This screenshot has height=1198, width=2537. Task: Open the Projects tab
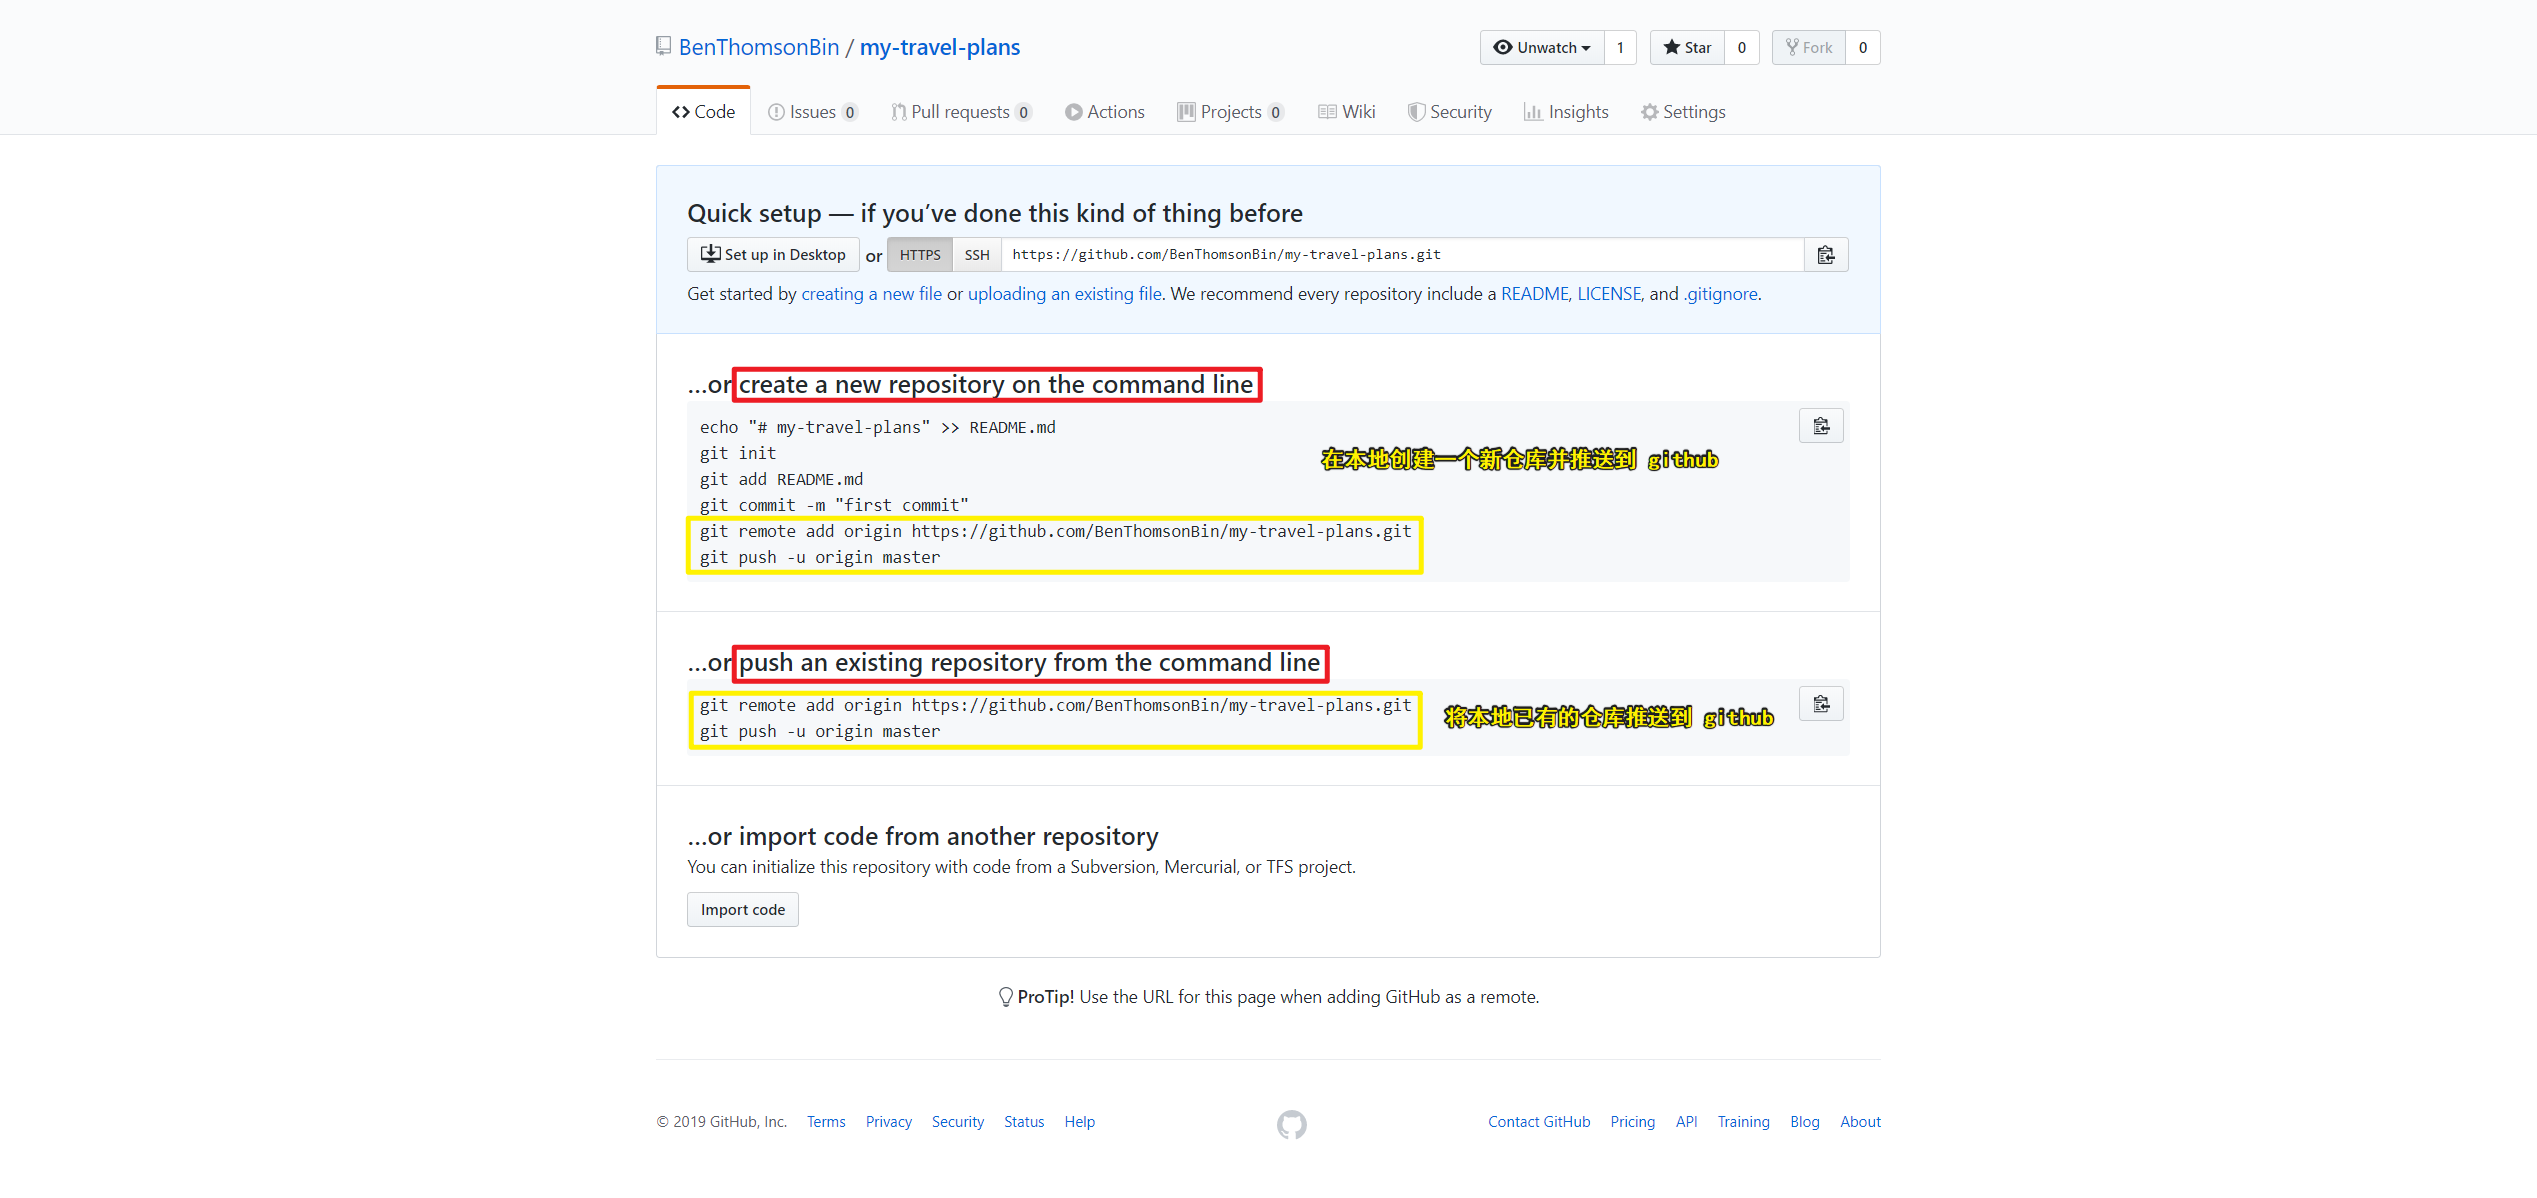[1231, 112]
